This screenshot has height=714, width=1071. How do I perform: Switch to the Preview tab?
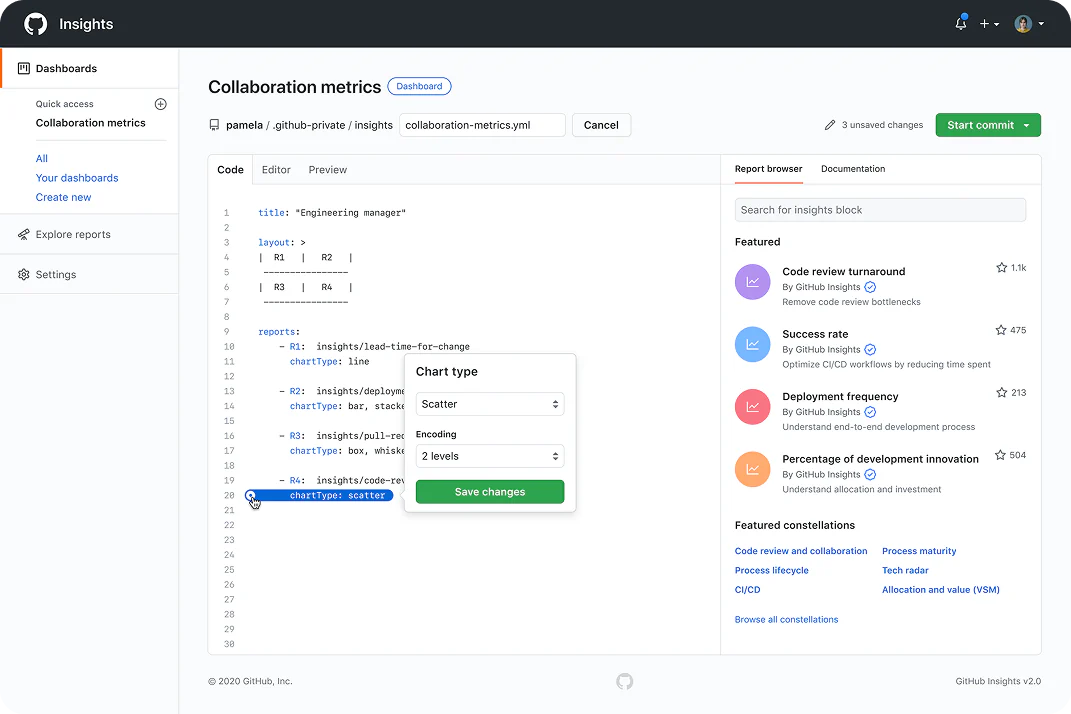(327, 169)
